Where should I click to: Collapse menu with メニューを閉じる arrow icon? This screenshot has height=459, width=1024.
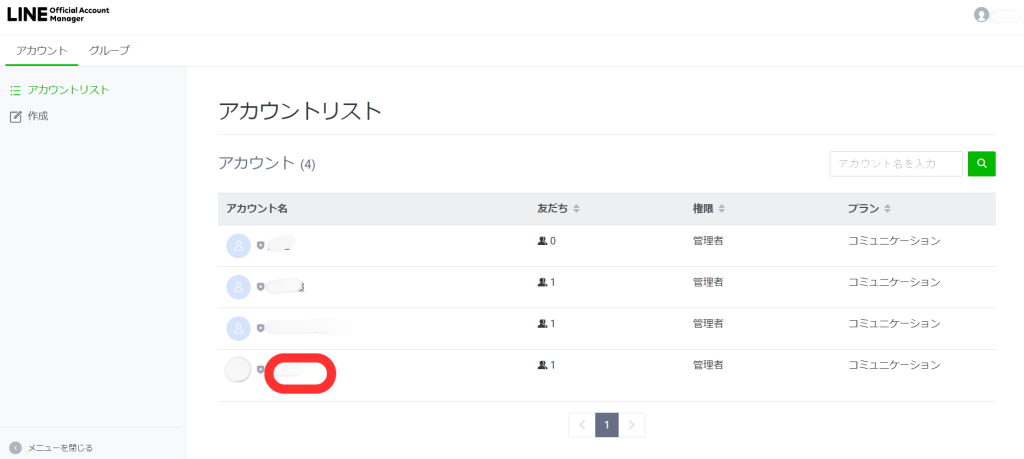point(15,447)
